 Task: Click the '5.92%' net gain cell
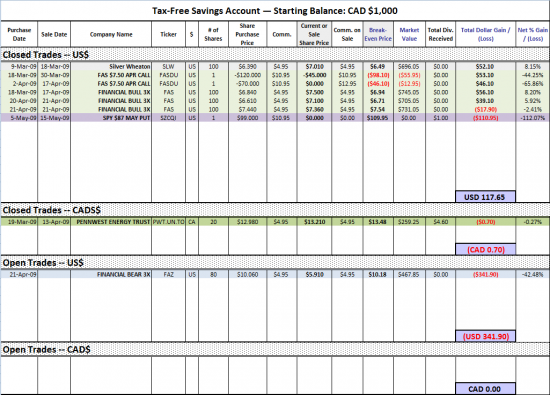[x=532, y=101]
